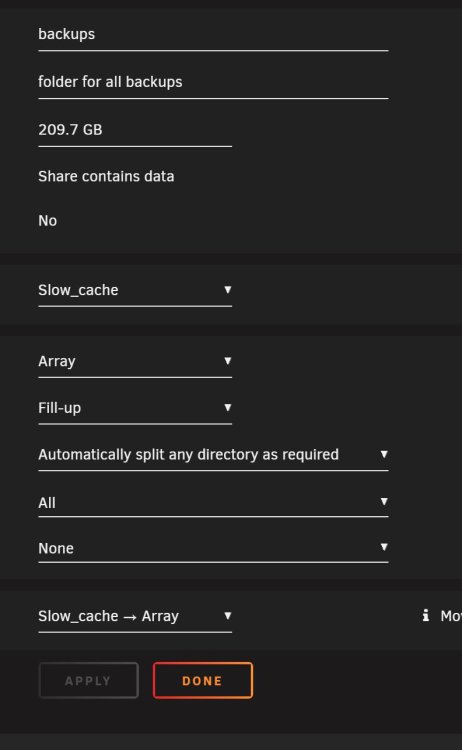This screenshot has width=462, height=750.
Task: Click the 'No' value text
Action: 47,221
